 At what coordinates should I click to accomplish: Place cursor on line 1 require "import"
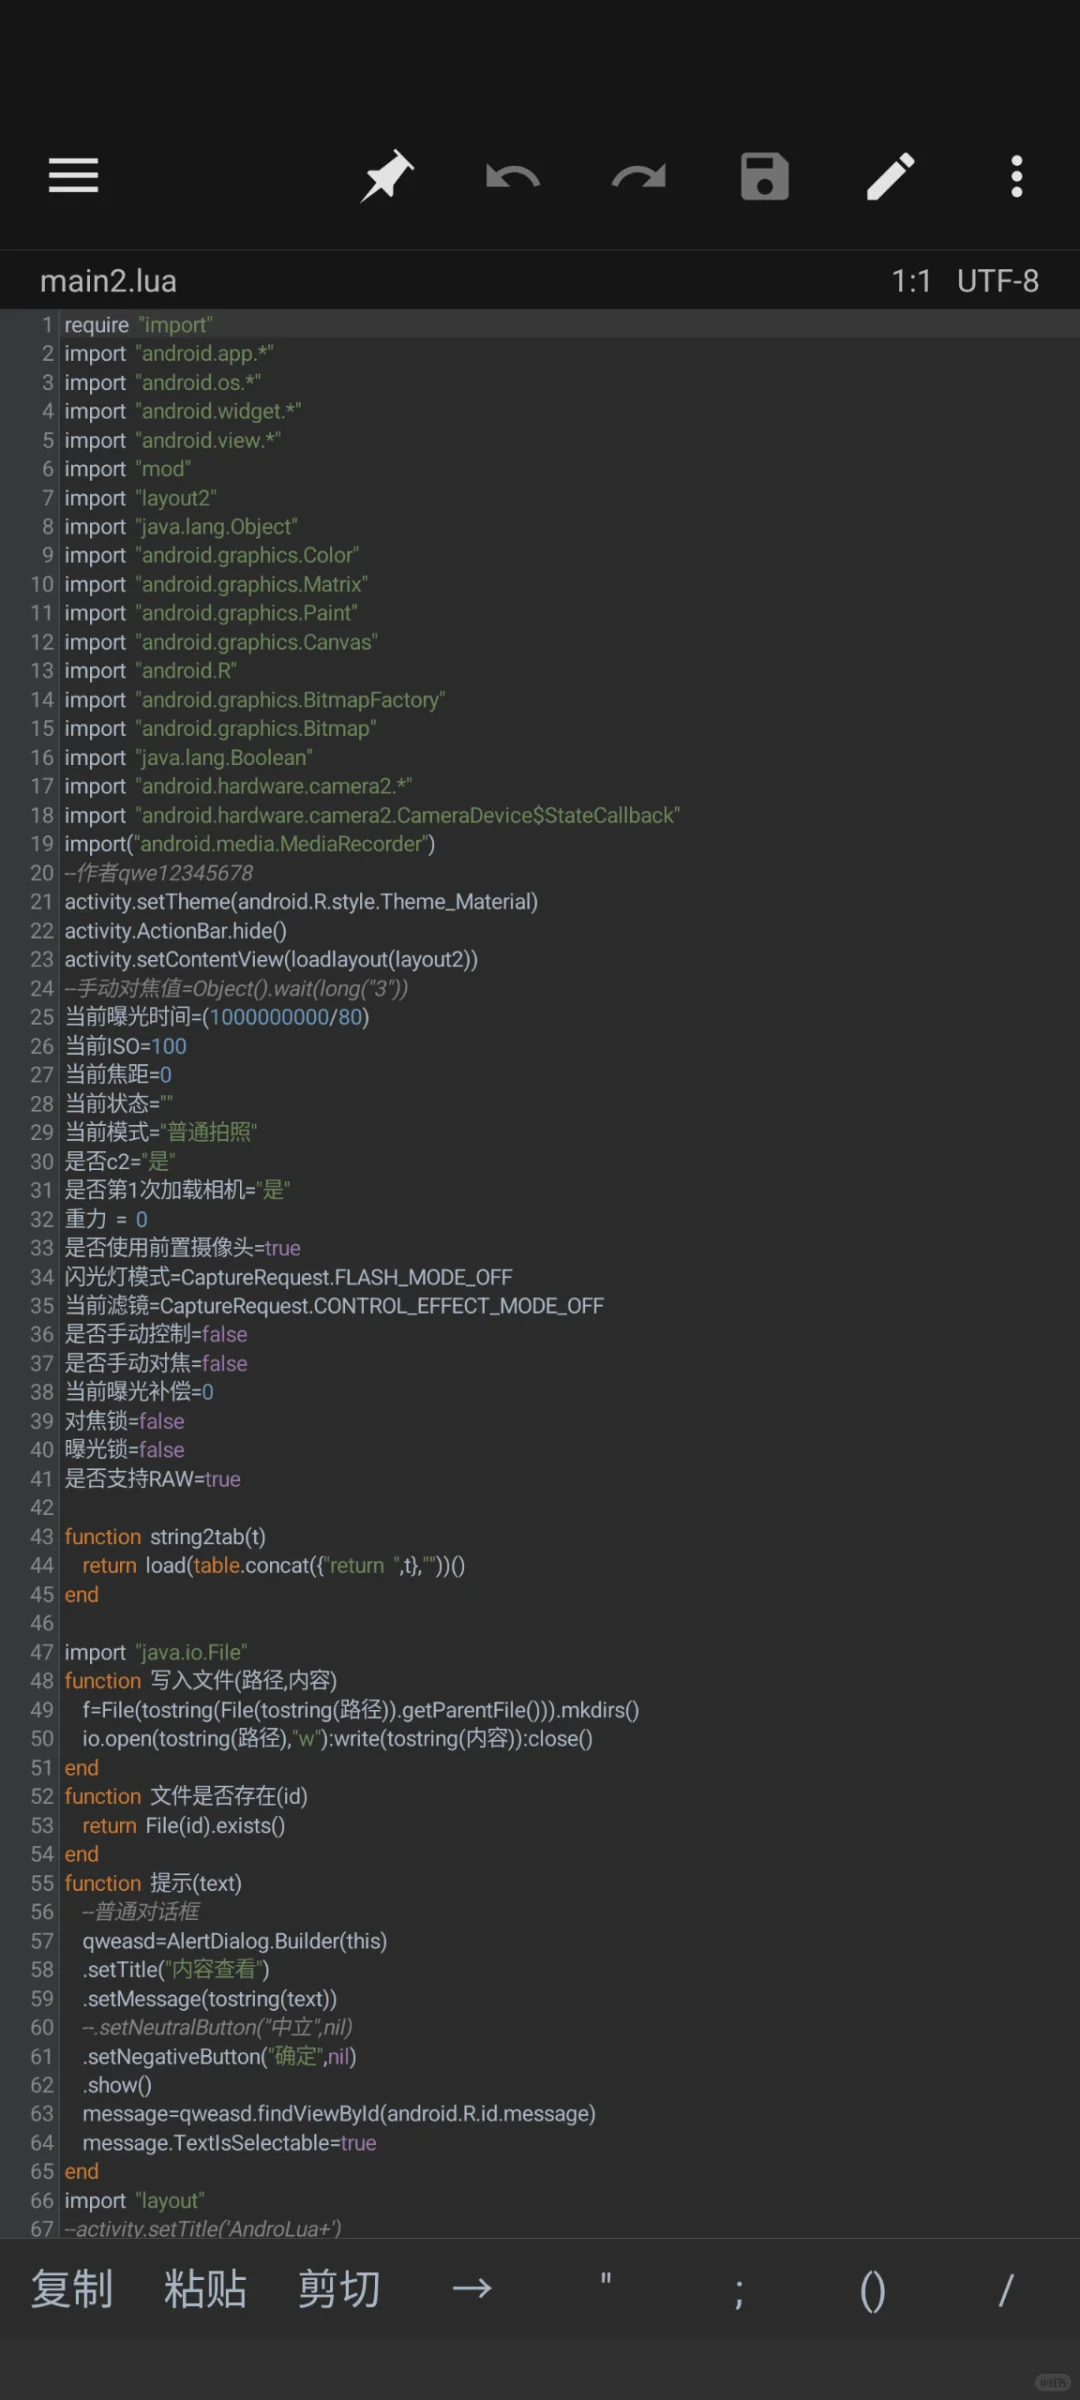tap(138, 325)
